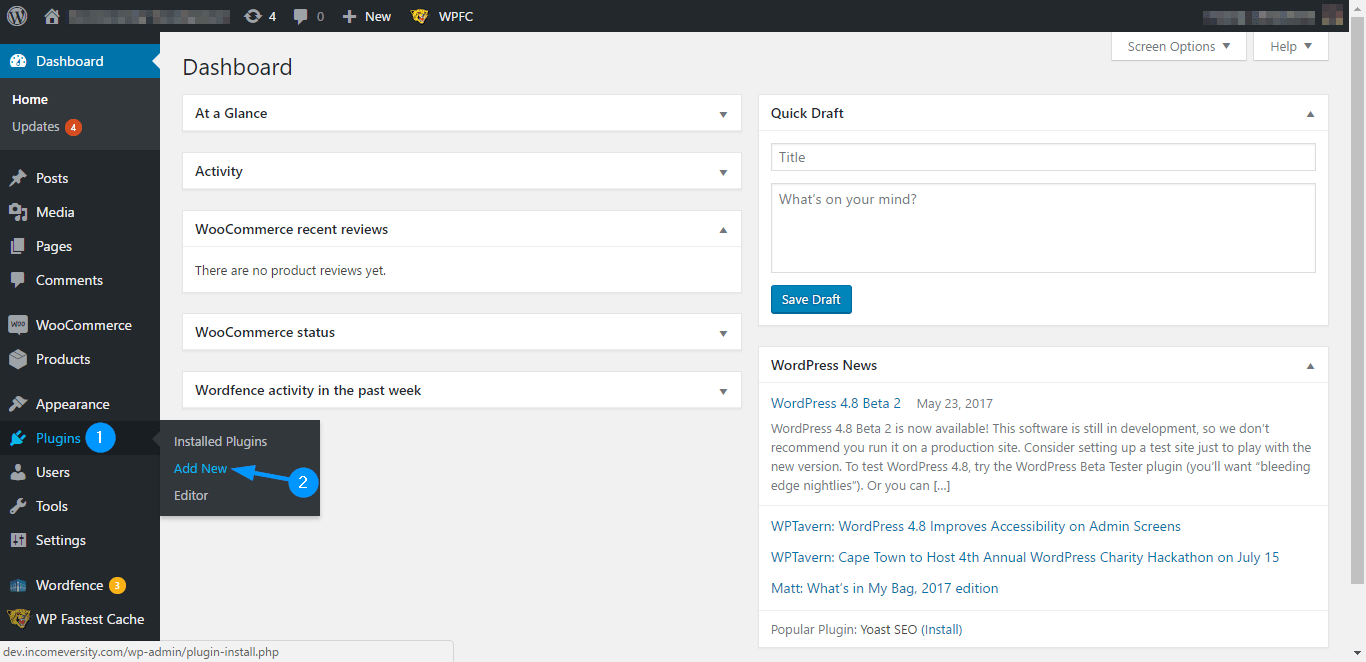Click the Dashboard page heading

pyautogui.click(x=238, y=67)
